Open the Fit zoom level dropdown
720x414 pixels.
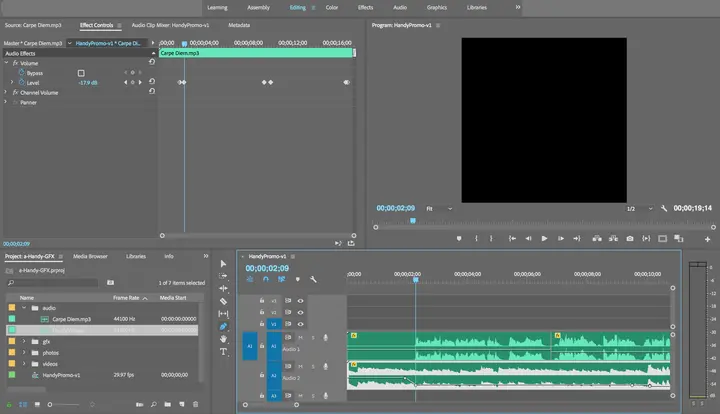click(x=439, y=208)
